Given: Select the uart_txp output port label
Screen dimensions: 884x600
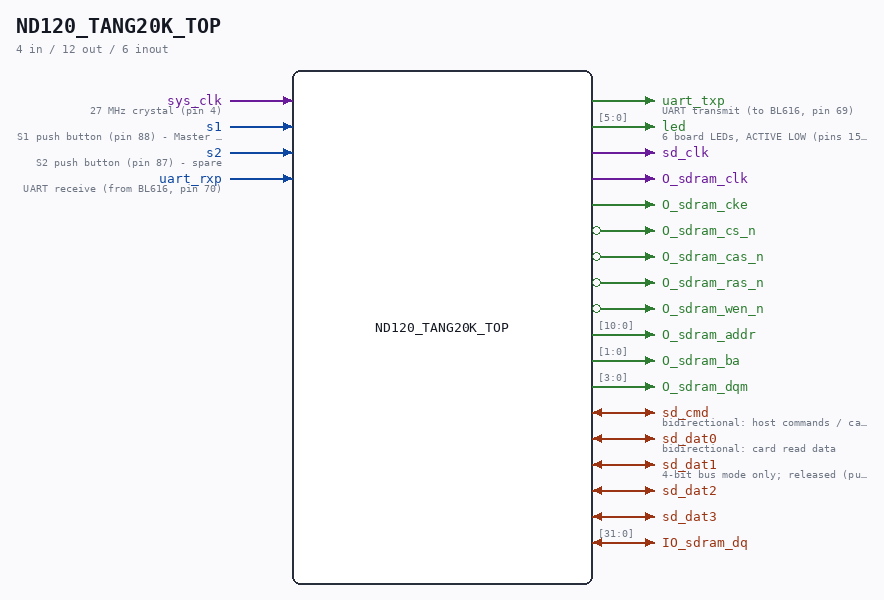Looking at the screenshot, I should click(693, 100).
